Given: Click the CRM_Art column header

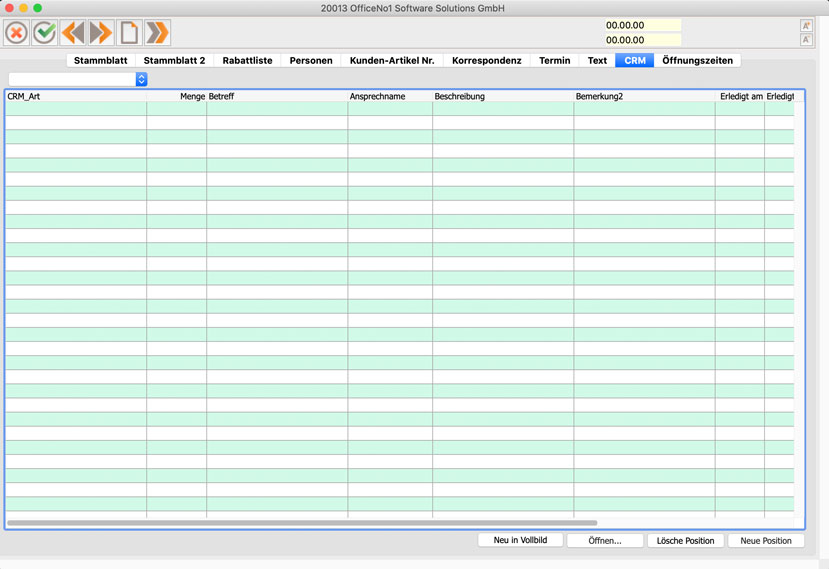Looking at the screenshot, I should coord(76,96).
